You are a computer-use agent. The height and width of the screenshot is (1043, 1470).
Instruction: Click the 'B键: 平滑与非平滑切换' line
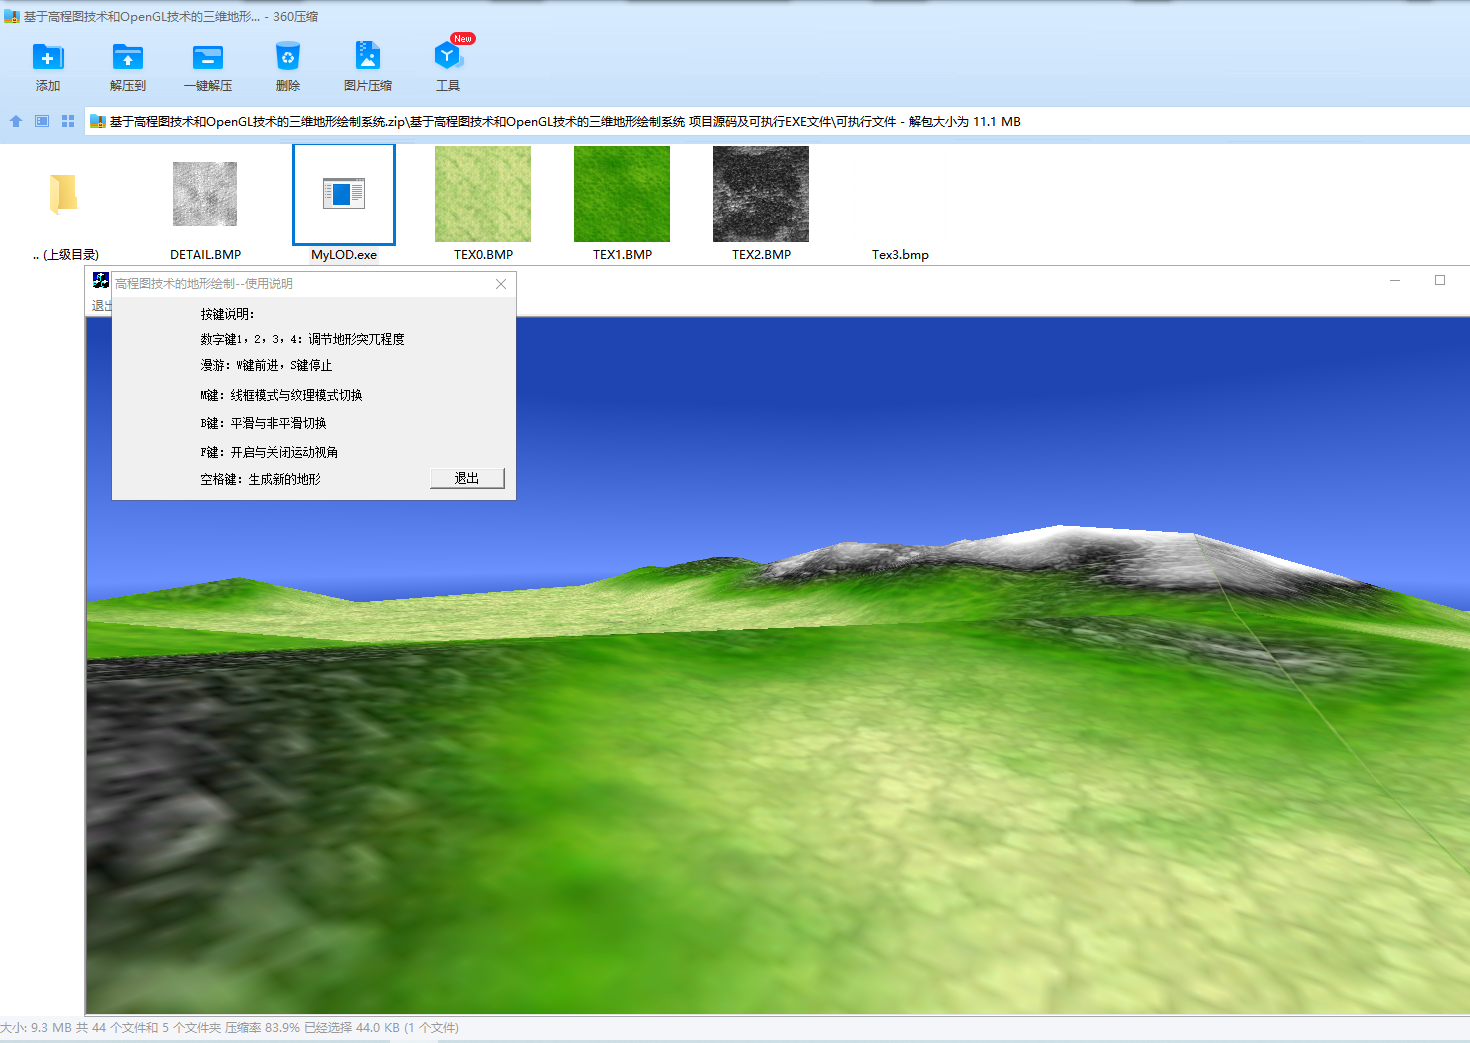pos(263,424)
